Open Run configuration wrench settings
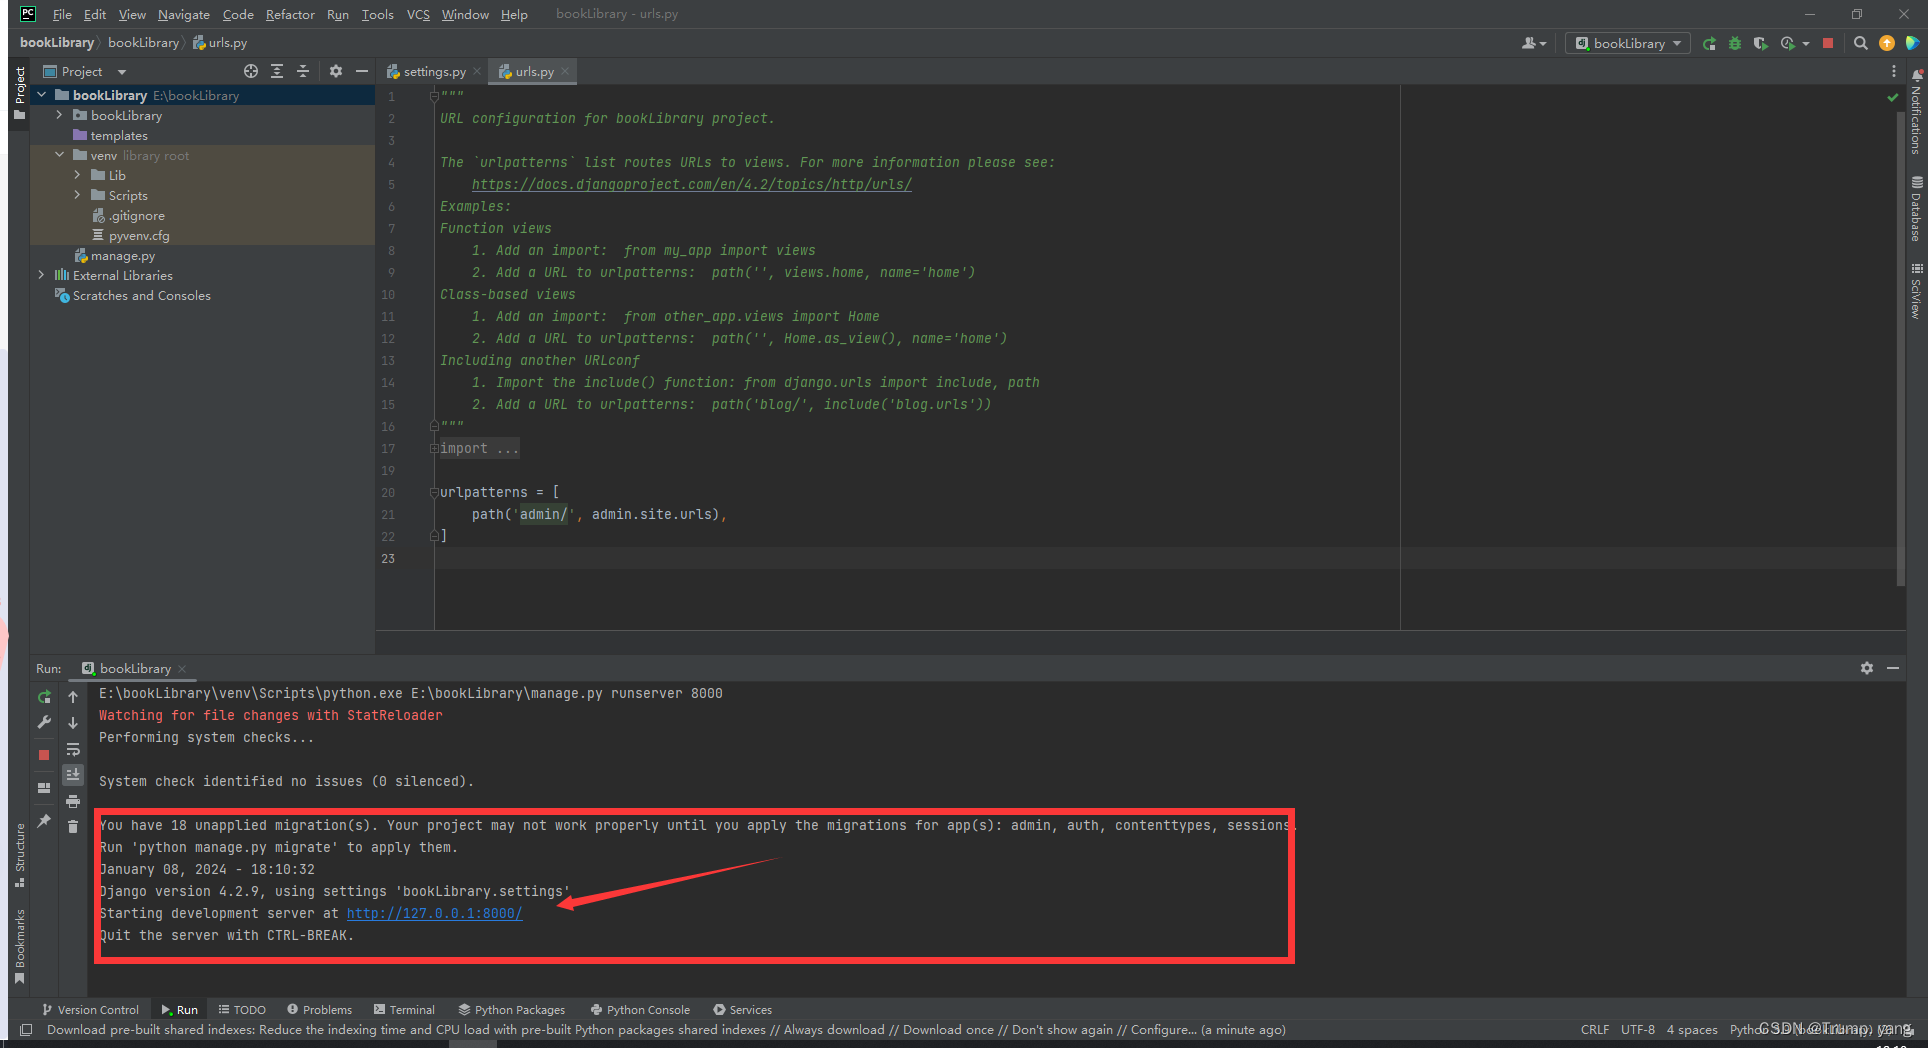 pyautogui.click(x=44, y=722)
